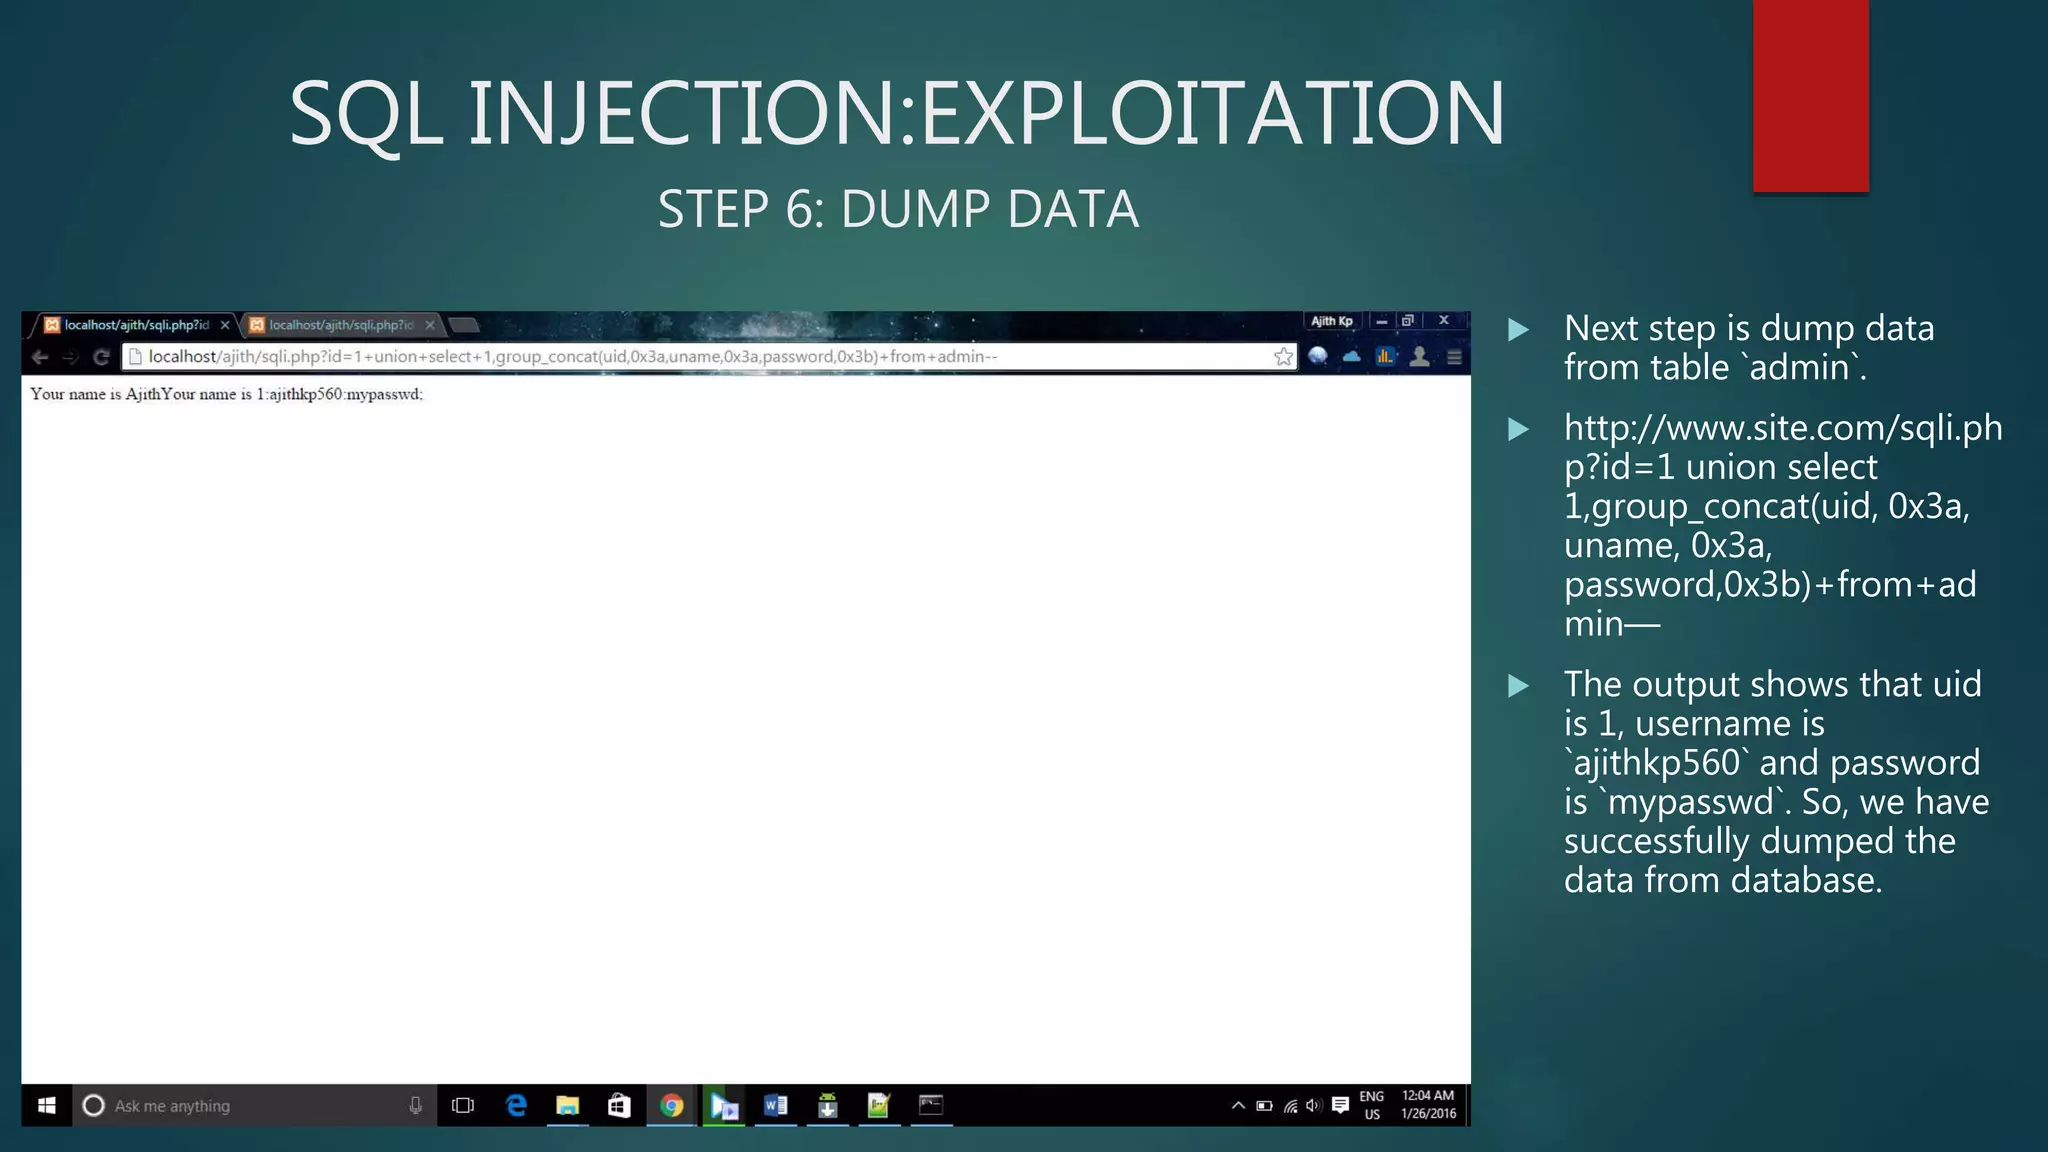Viewport: 2048px width, 1152px height.
Task: Open the media player taskbar icon
Action: click(x=723, y=1105)
